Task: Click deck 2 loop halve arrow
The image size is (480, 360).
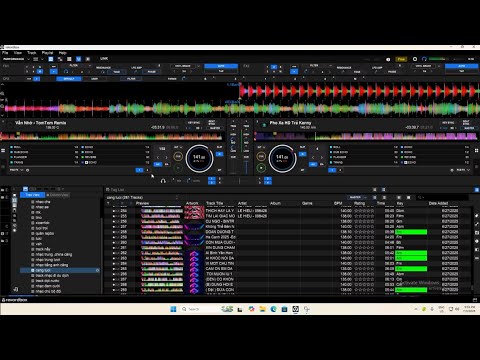Action: (x=313, y=157)
